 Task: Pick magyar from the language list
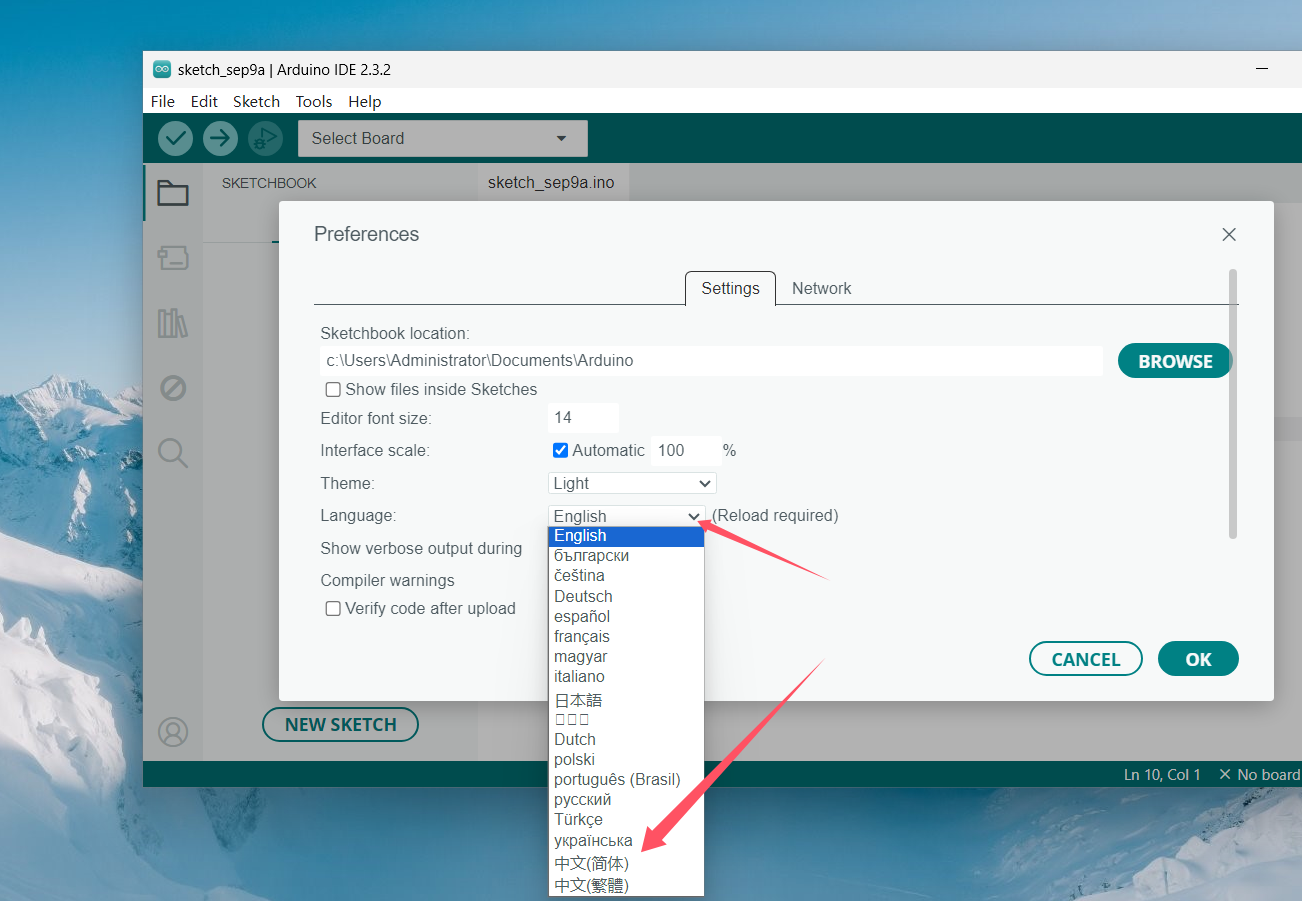coord(626,656)
